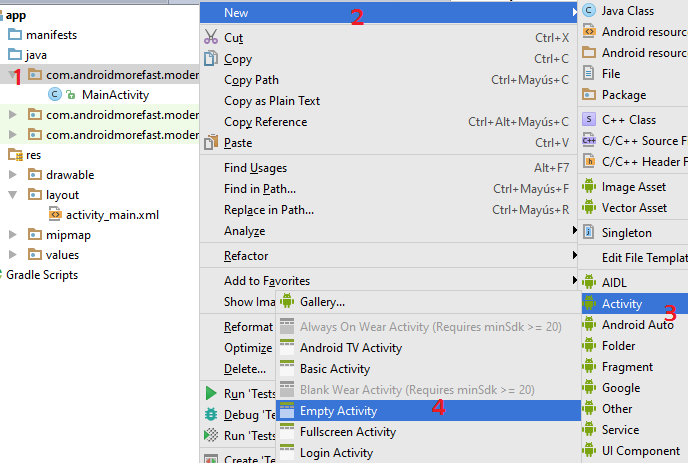Click the File document icon in submenu

pos(589,73)
